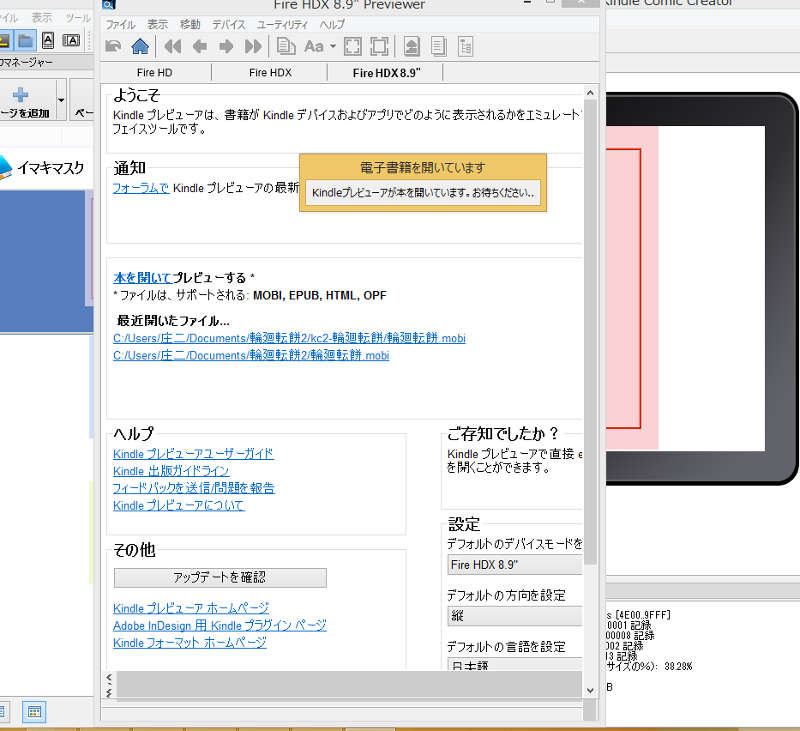800x731 pixels.
Task: Click the folder icon in Comic Creator toolbar
Action: click(x=25, y=41)
